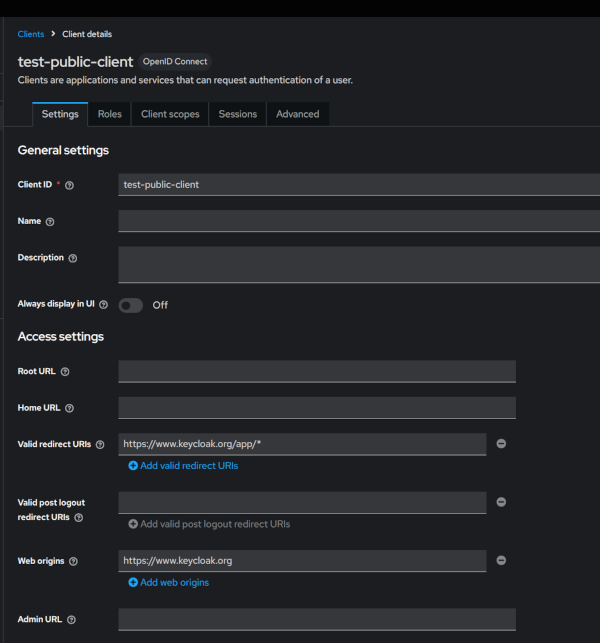The width and height of the screenshot is (600, 643).
Task: Show help for Web origins
Action: pos(73,561)
